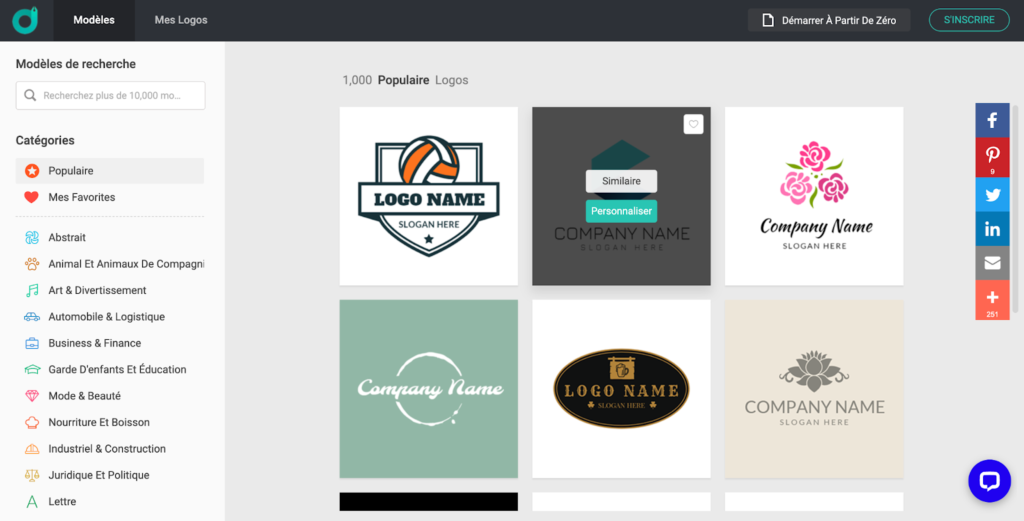Click the construction helmet icon
Screen dimensions: 1024x521
pos(31,449)
